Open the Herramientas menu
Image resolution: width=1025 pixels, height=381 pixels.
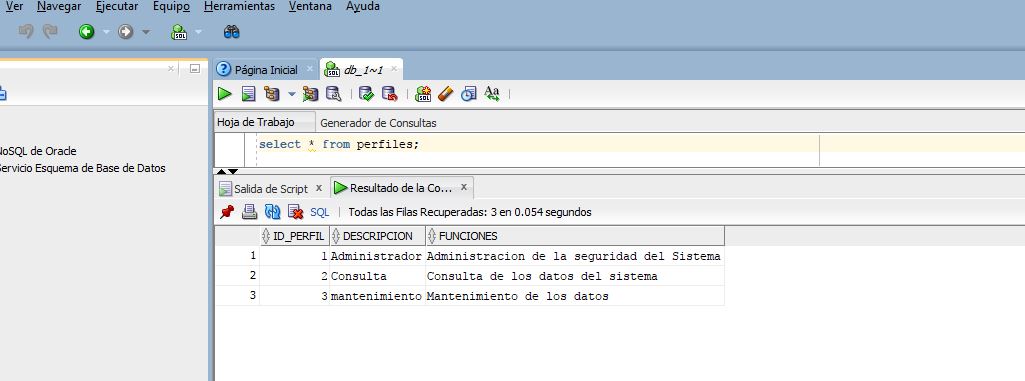pyautogui.click(x=239, y=7)
